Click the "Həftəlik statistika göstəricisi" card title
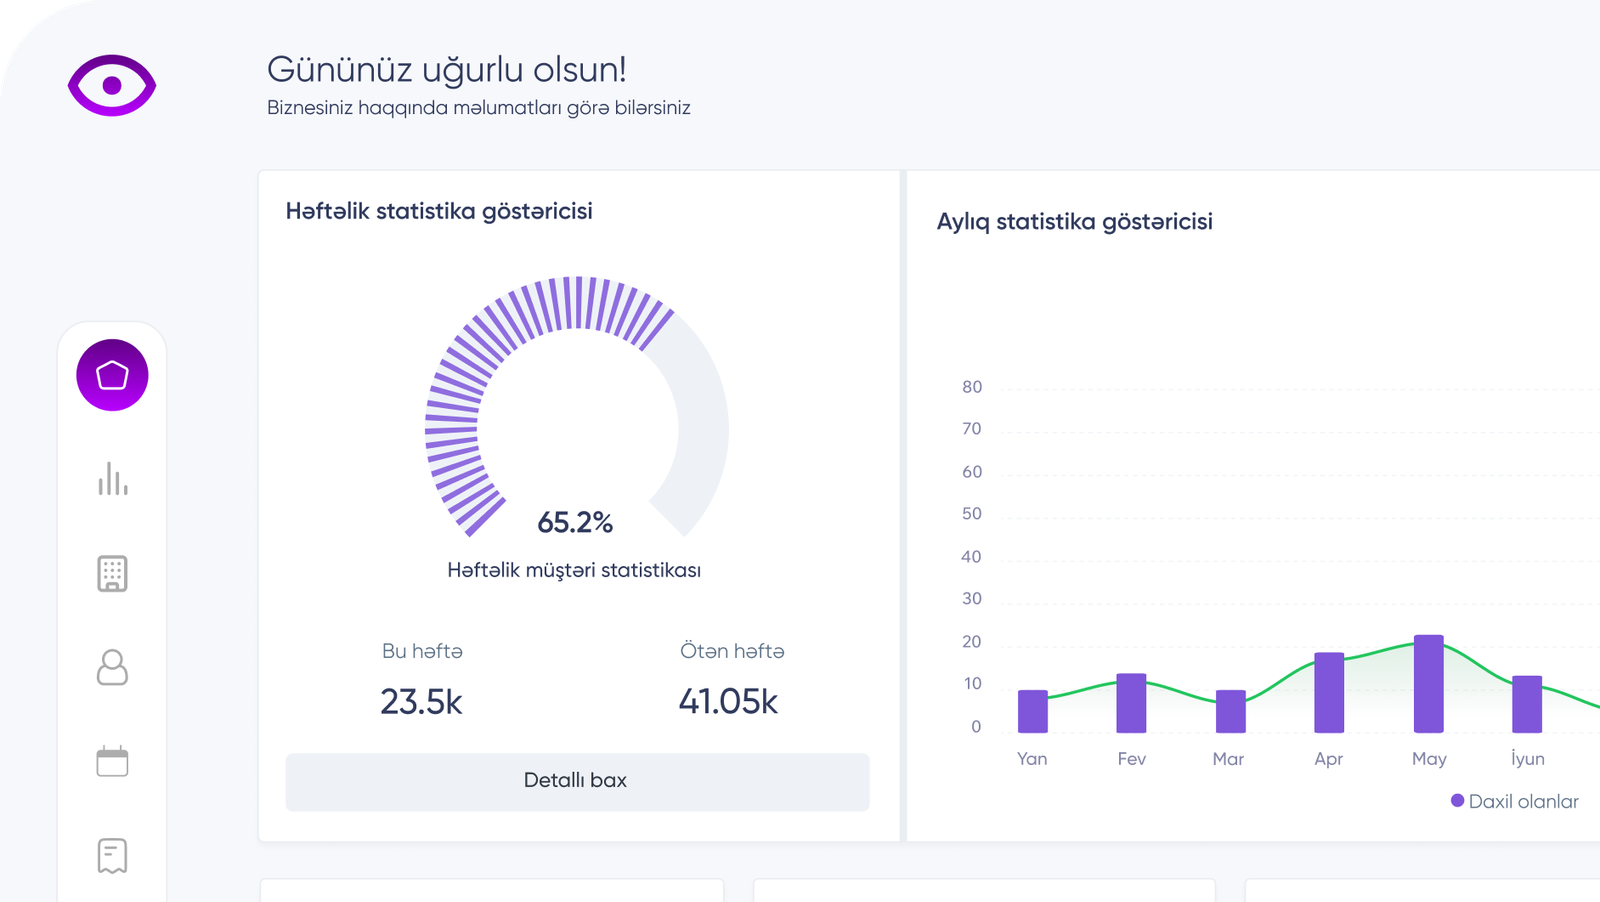Screen dimensions: 1600x902 tap(439, 211)
